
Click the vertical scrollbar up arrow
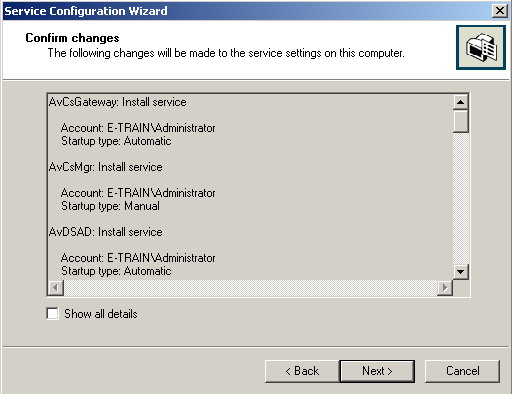(x=461, y=102)
